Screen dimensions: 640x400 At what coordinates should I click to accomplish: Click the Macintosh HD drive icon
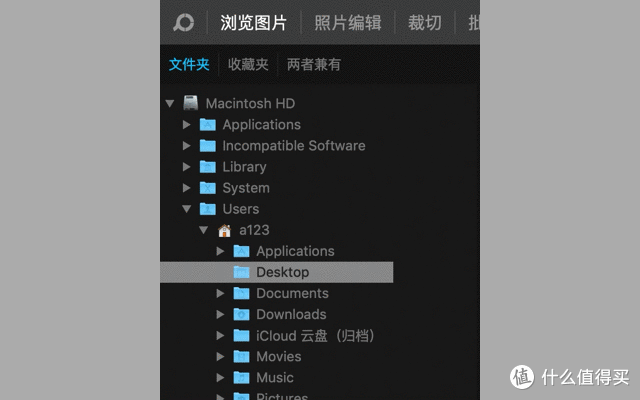point(191,103)
